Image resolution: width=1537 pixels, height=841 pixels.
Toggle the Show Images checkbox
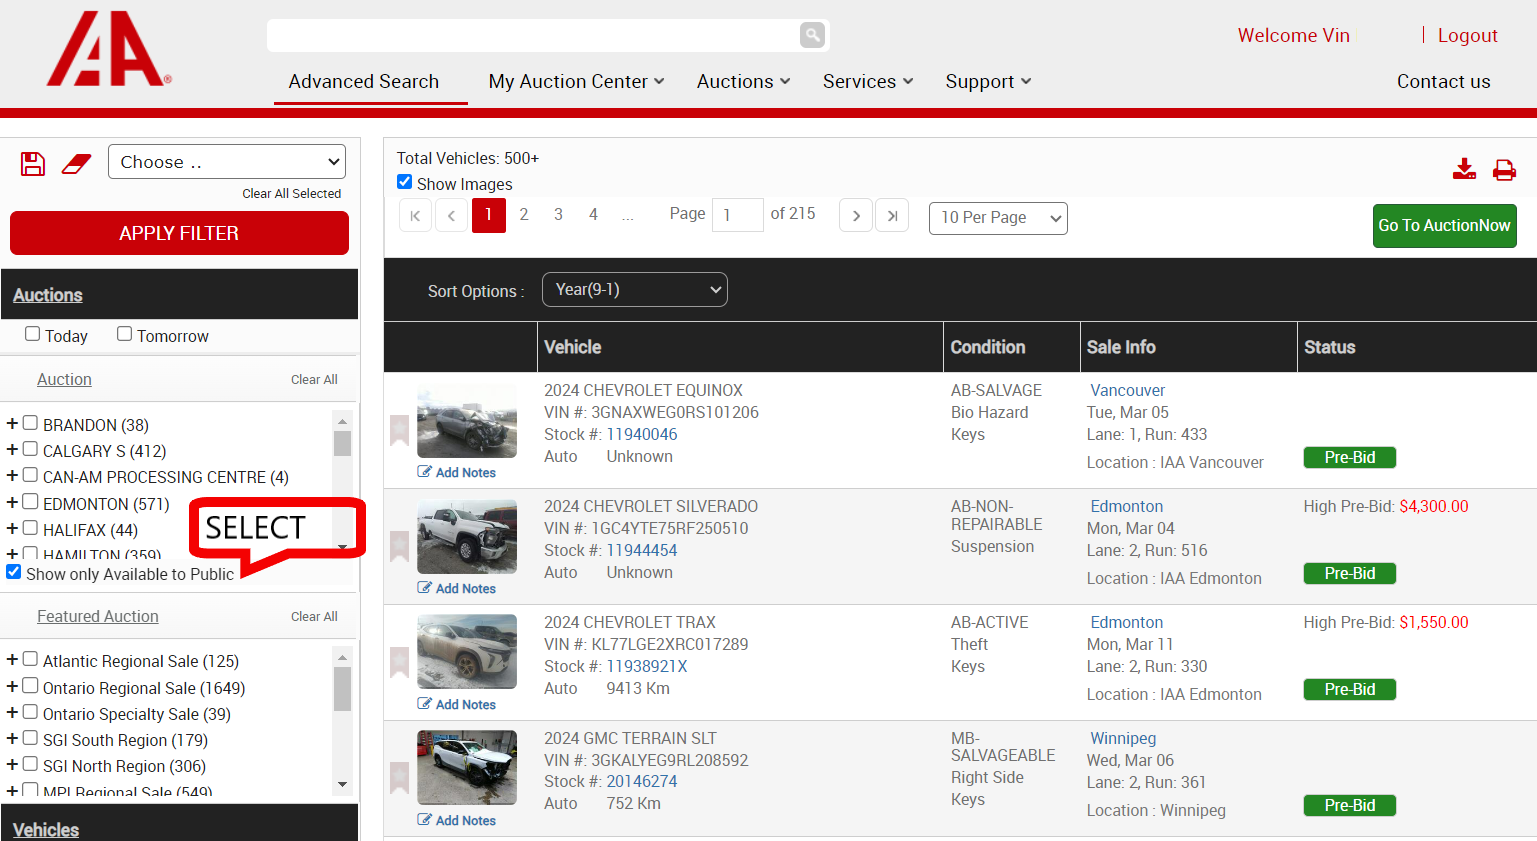(x=404, y=182)
